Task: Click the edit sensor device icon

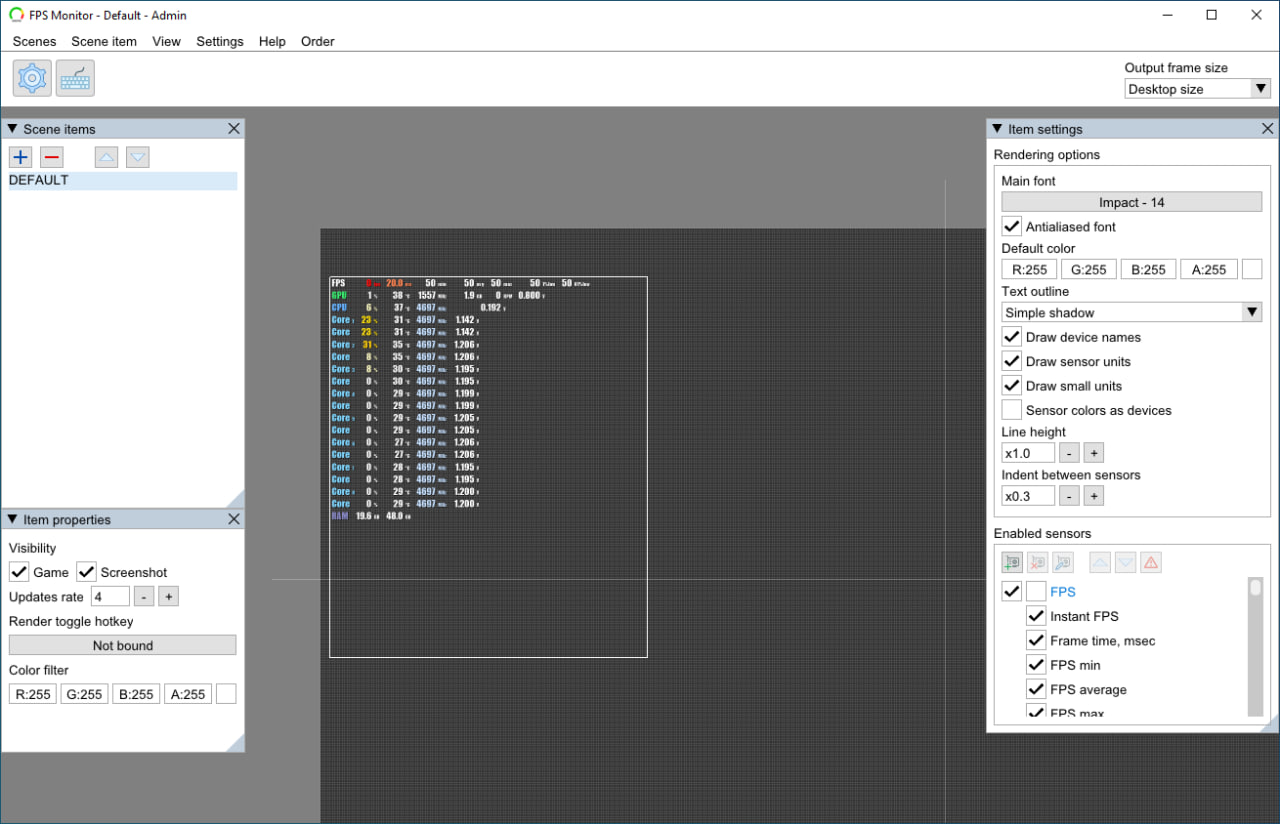Action: (1062, 563)
